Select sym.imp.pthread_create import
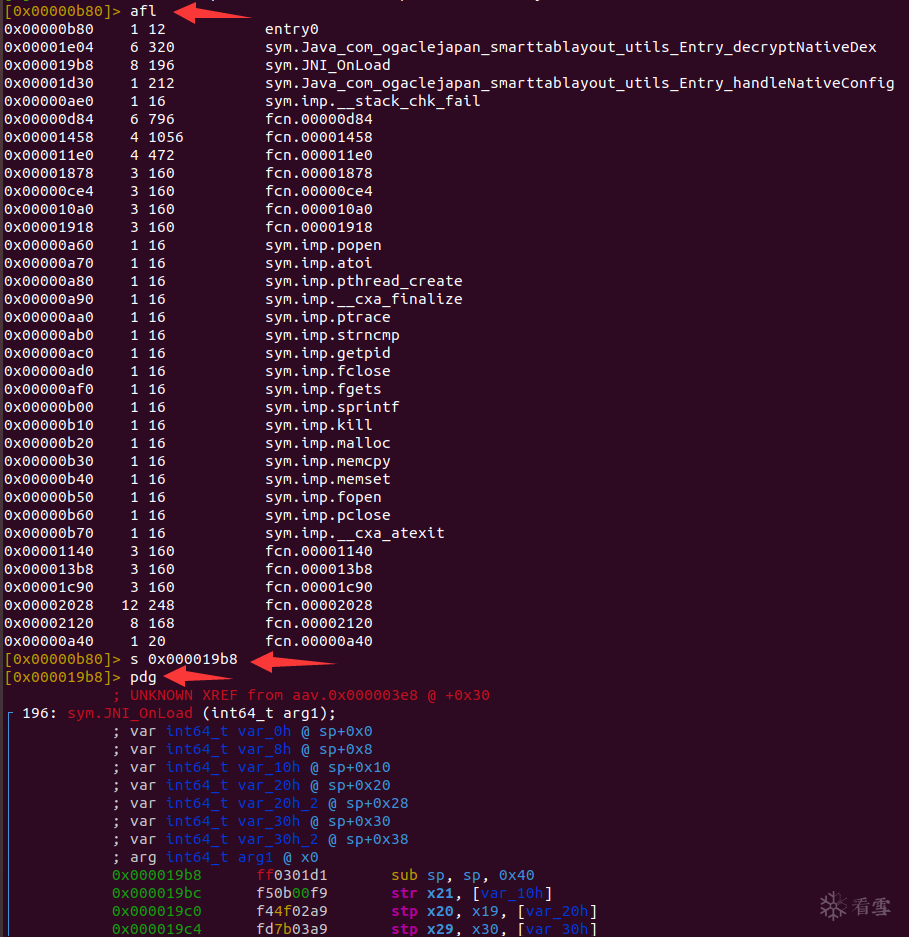The height and width of the screenshot is (937, 909). coord(363,281)
